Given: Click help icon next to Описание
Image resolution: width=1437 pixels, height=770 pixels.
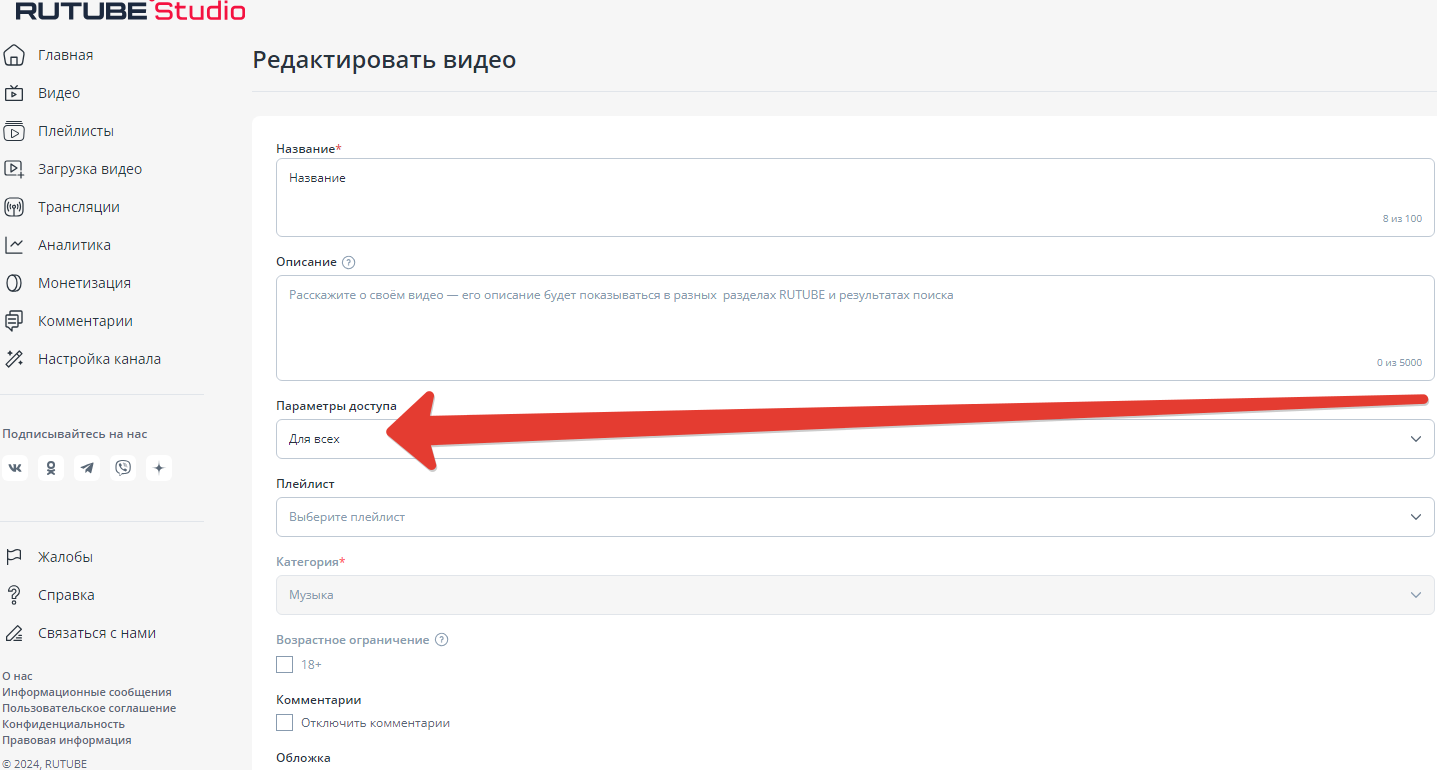Looking at the screenshot, I should (x=348, y=263).
